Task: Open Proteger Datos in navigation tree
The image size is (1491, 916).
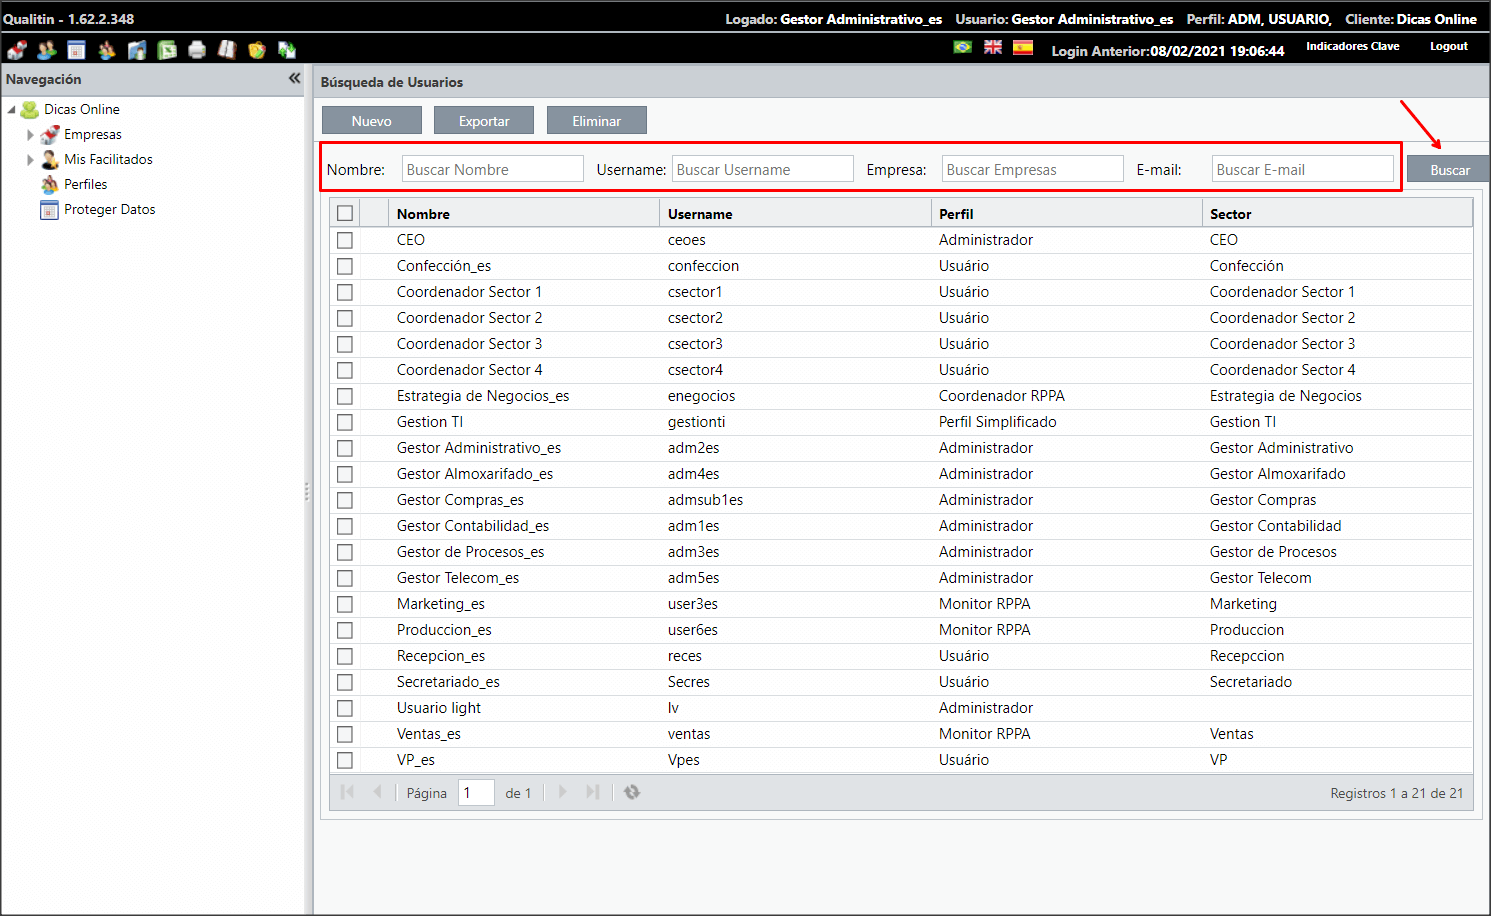Action: point(110,209)
